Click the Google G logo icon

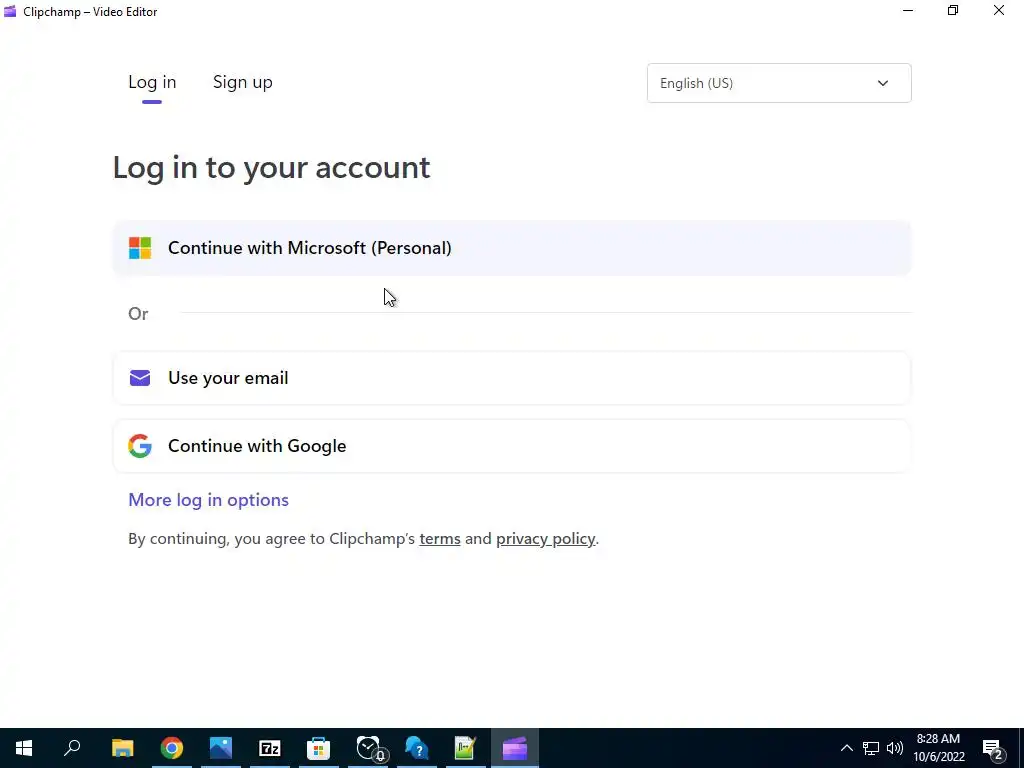click(140, 446)
